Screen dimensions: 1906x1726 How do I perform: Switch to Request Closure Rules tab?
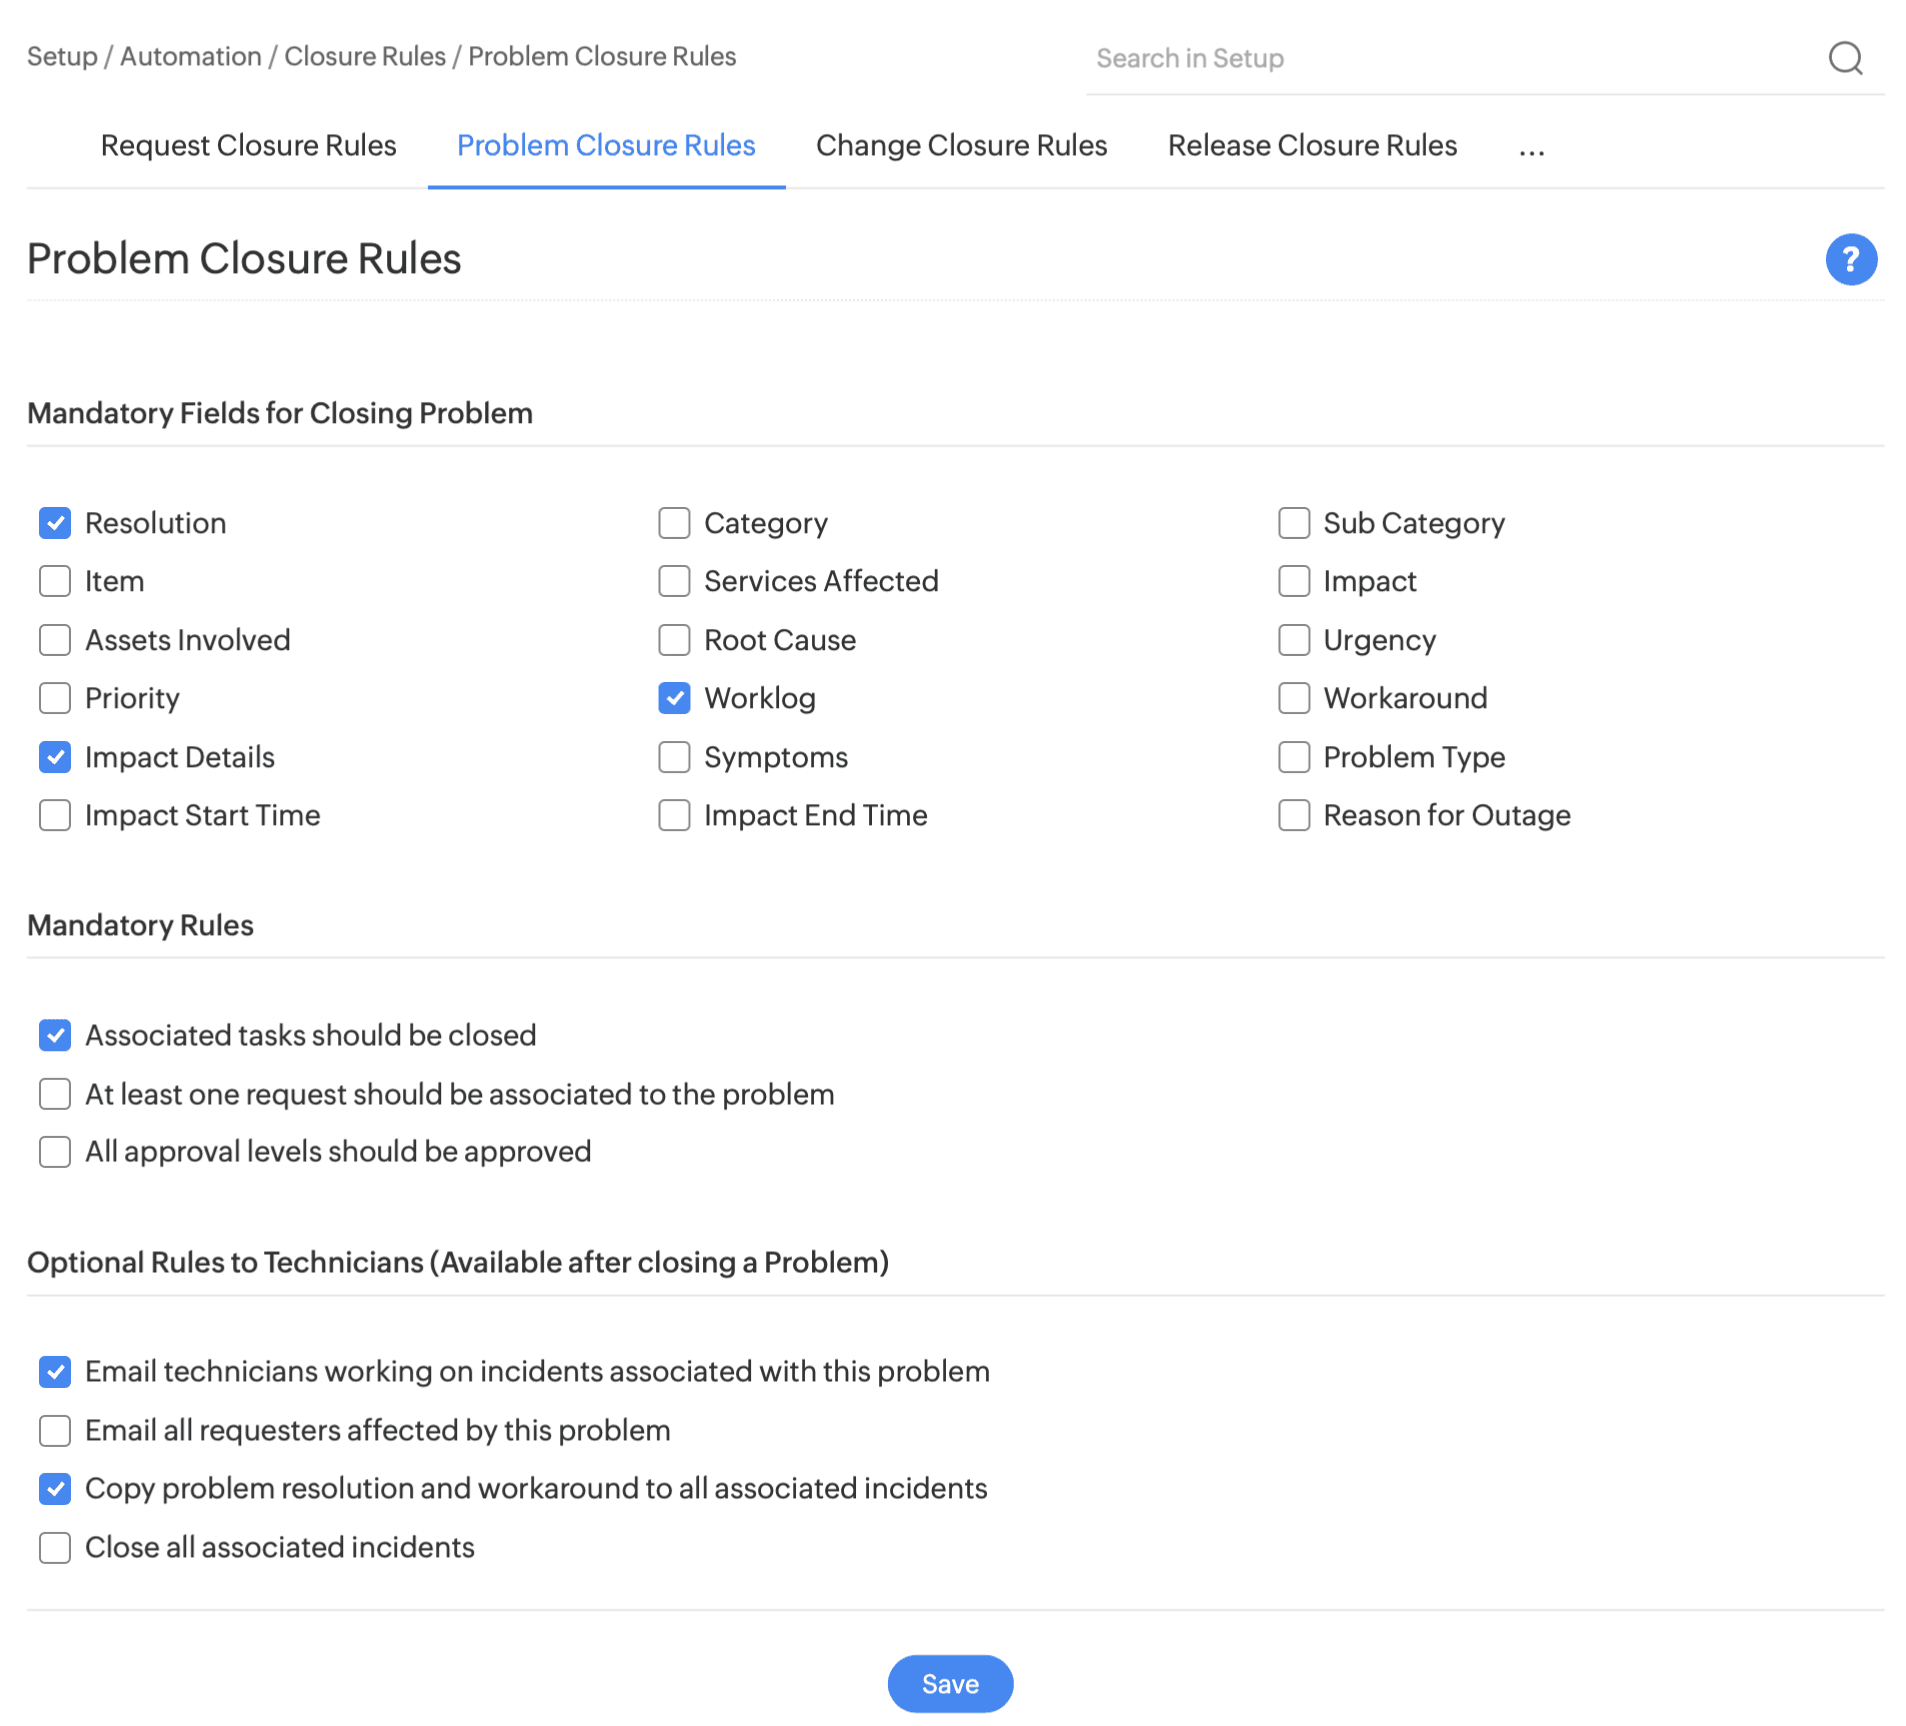click(x=248, y=146)
